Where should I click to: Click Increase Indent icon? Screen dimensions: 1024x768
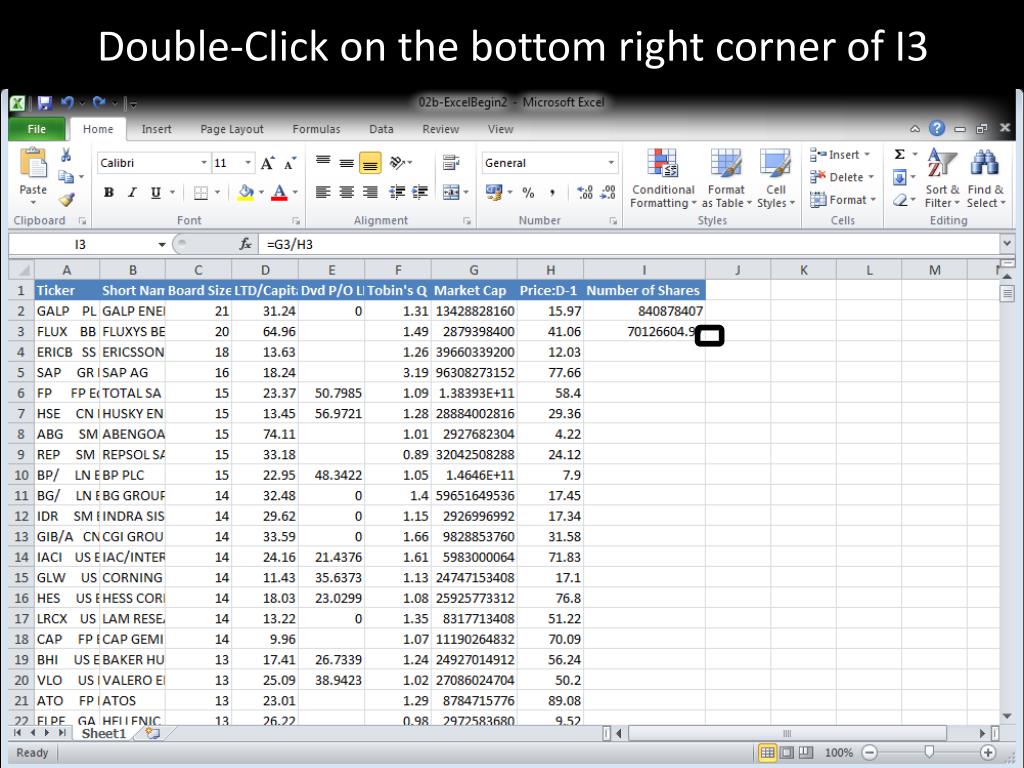click(x=420, y=192)
